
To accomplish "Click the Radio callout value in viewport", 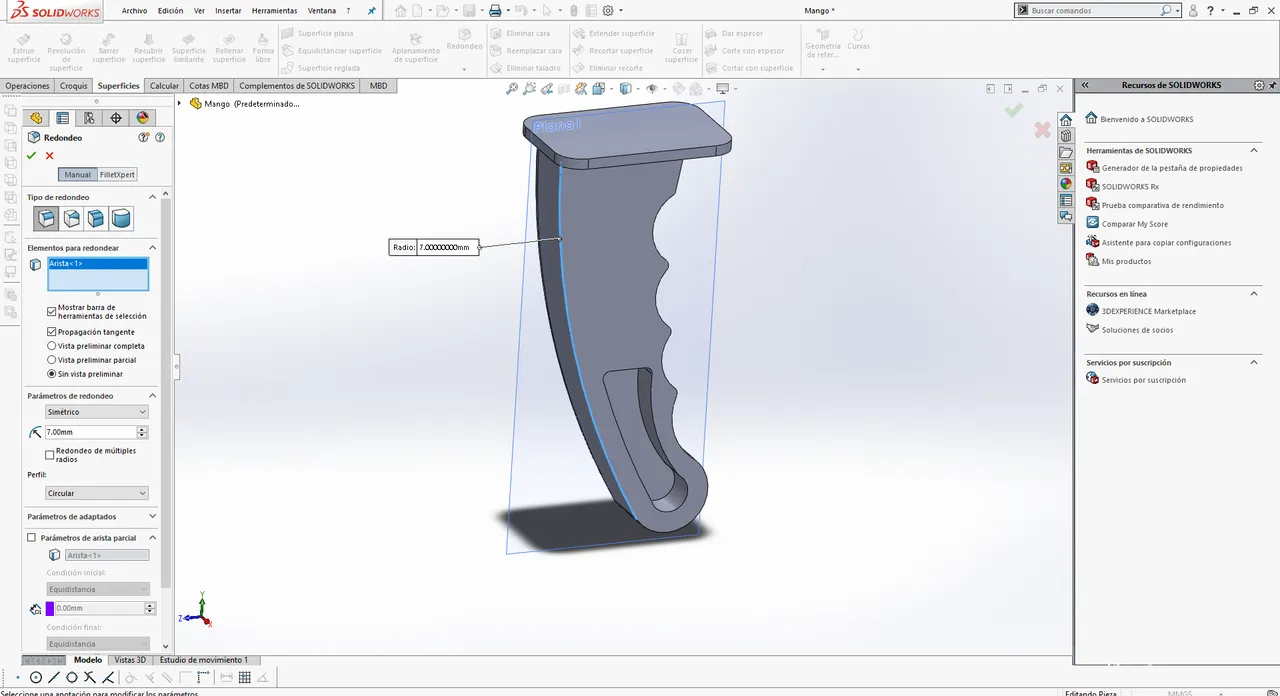I will click(x=447, y=247).
